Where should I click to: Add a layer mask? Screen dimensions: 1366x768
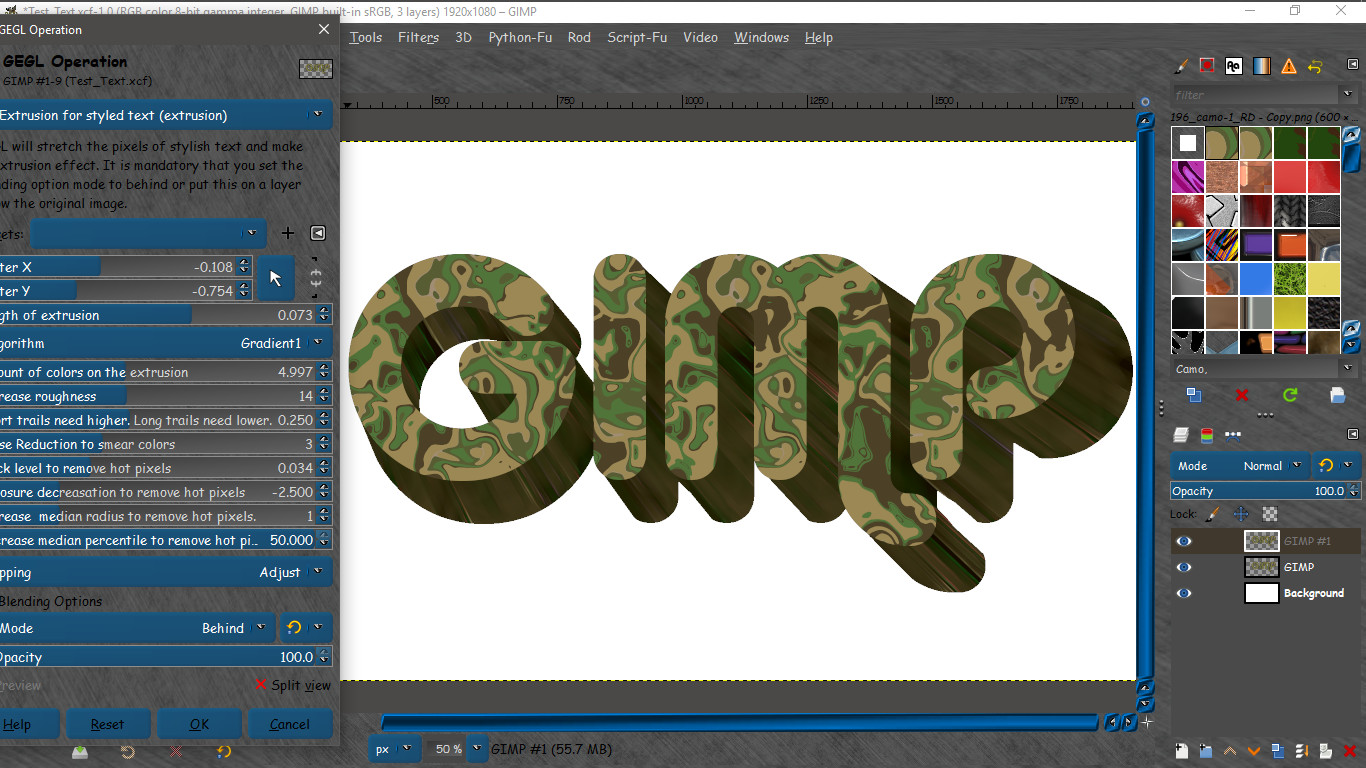pos(1326,750)
